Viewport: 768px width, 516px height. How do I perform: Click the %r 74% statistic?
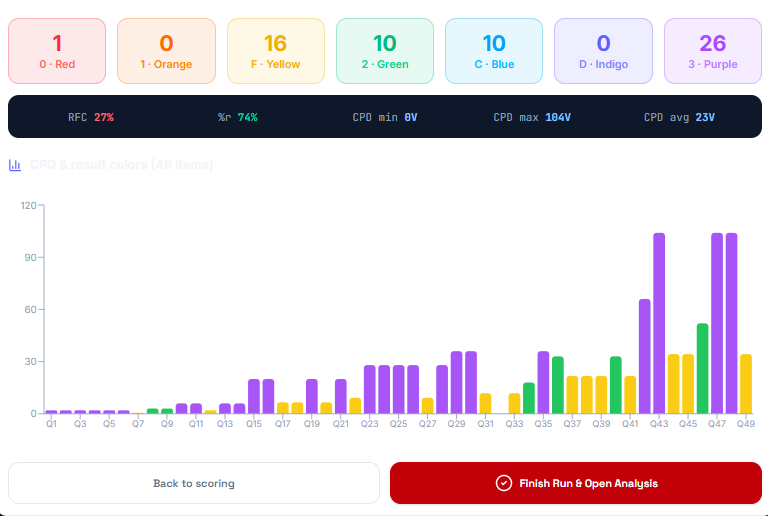pyautogui.click(x=238, y=117)
